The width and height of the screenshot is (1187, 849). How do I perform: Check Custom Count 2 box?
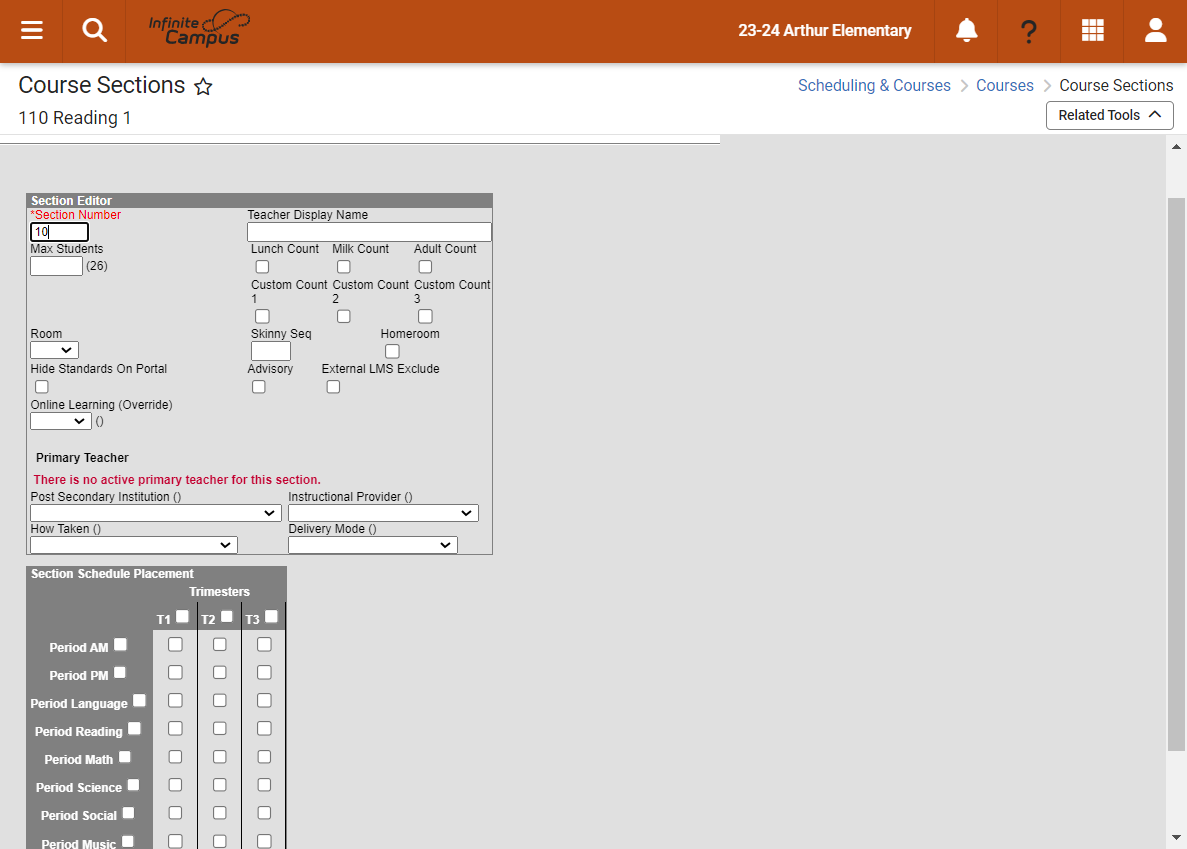344,316
